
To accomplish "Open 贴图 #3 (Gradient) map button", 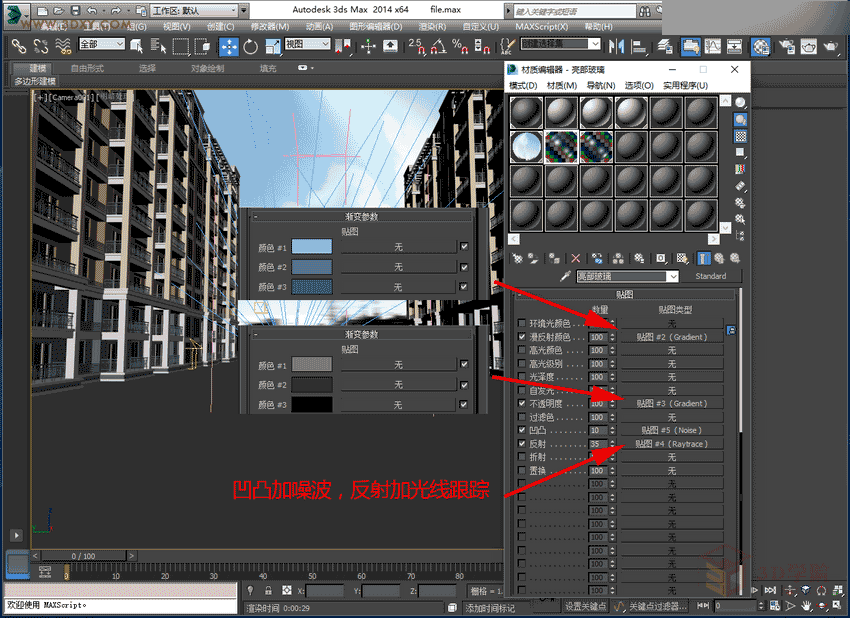I will (x=672, y=404).
